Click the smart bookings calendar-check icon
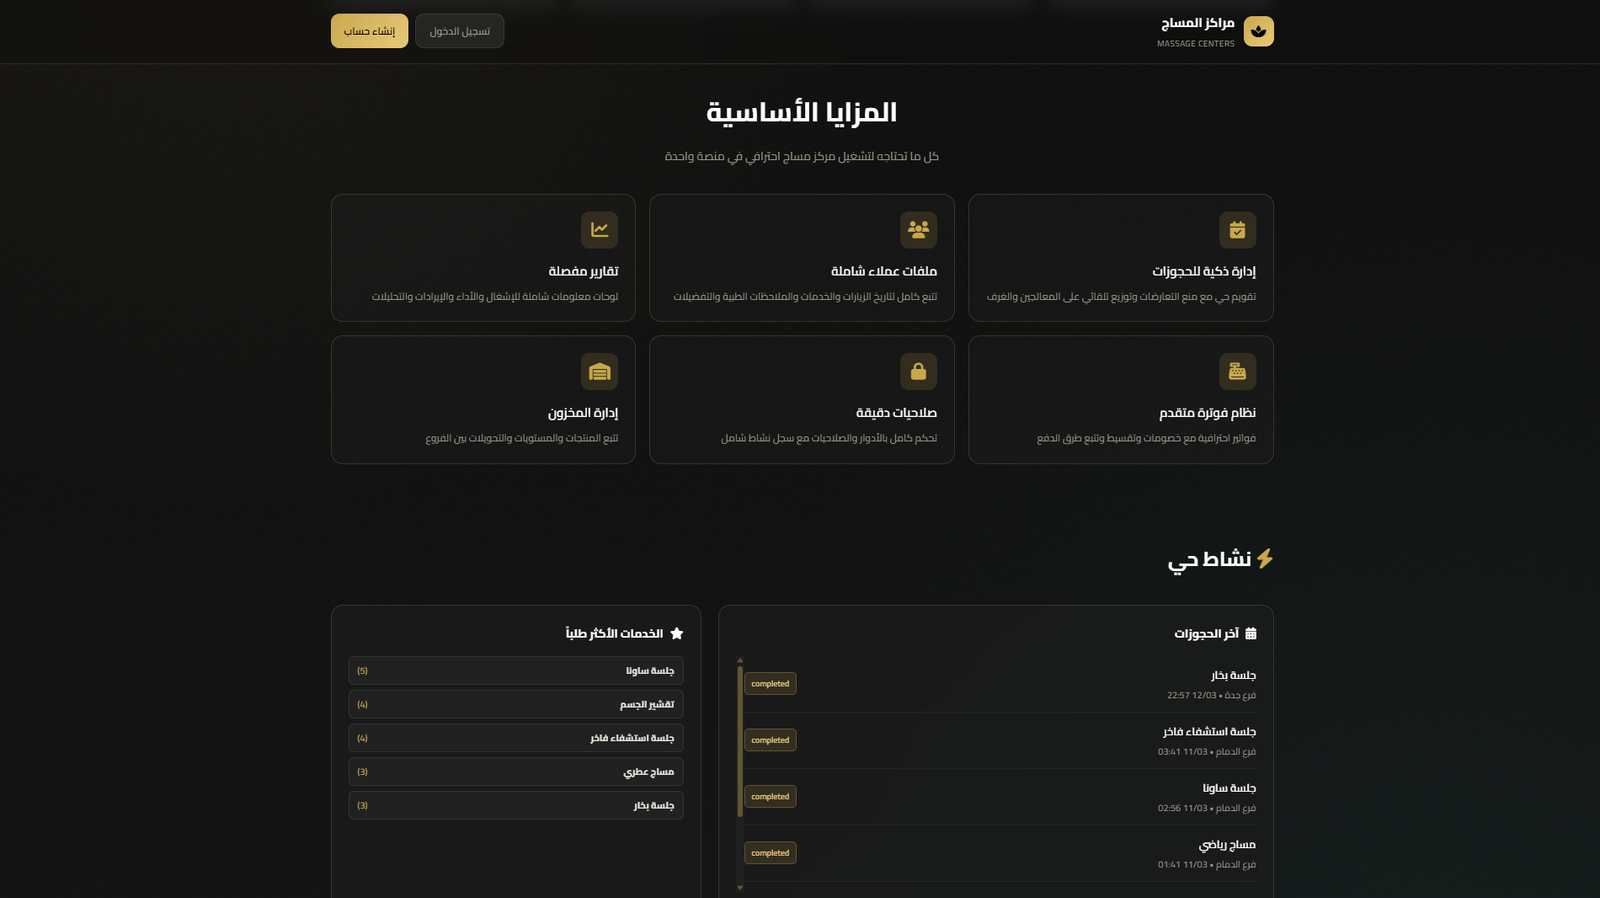The height and width of the screenshot is (898, 1600). point(1237,230)
